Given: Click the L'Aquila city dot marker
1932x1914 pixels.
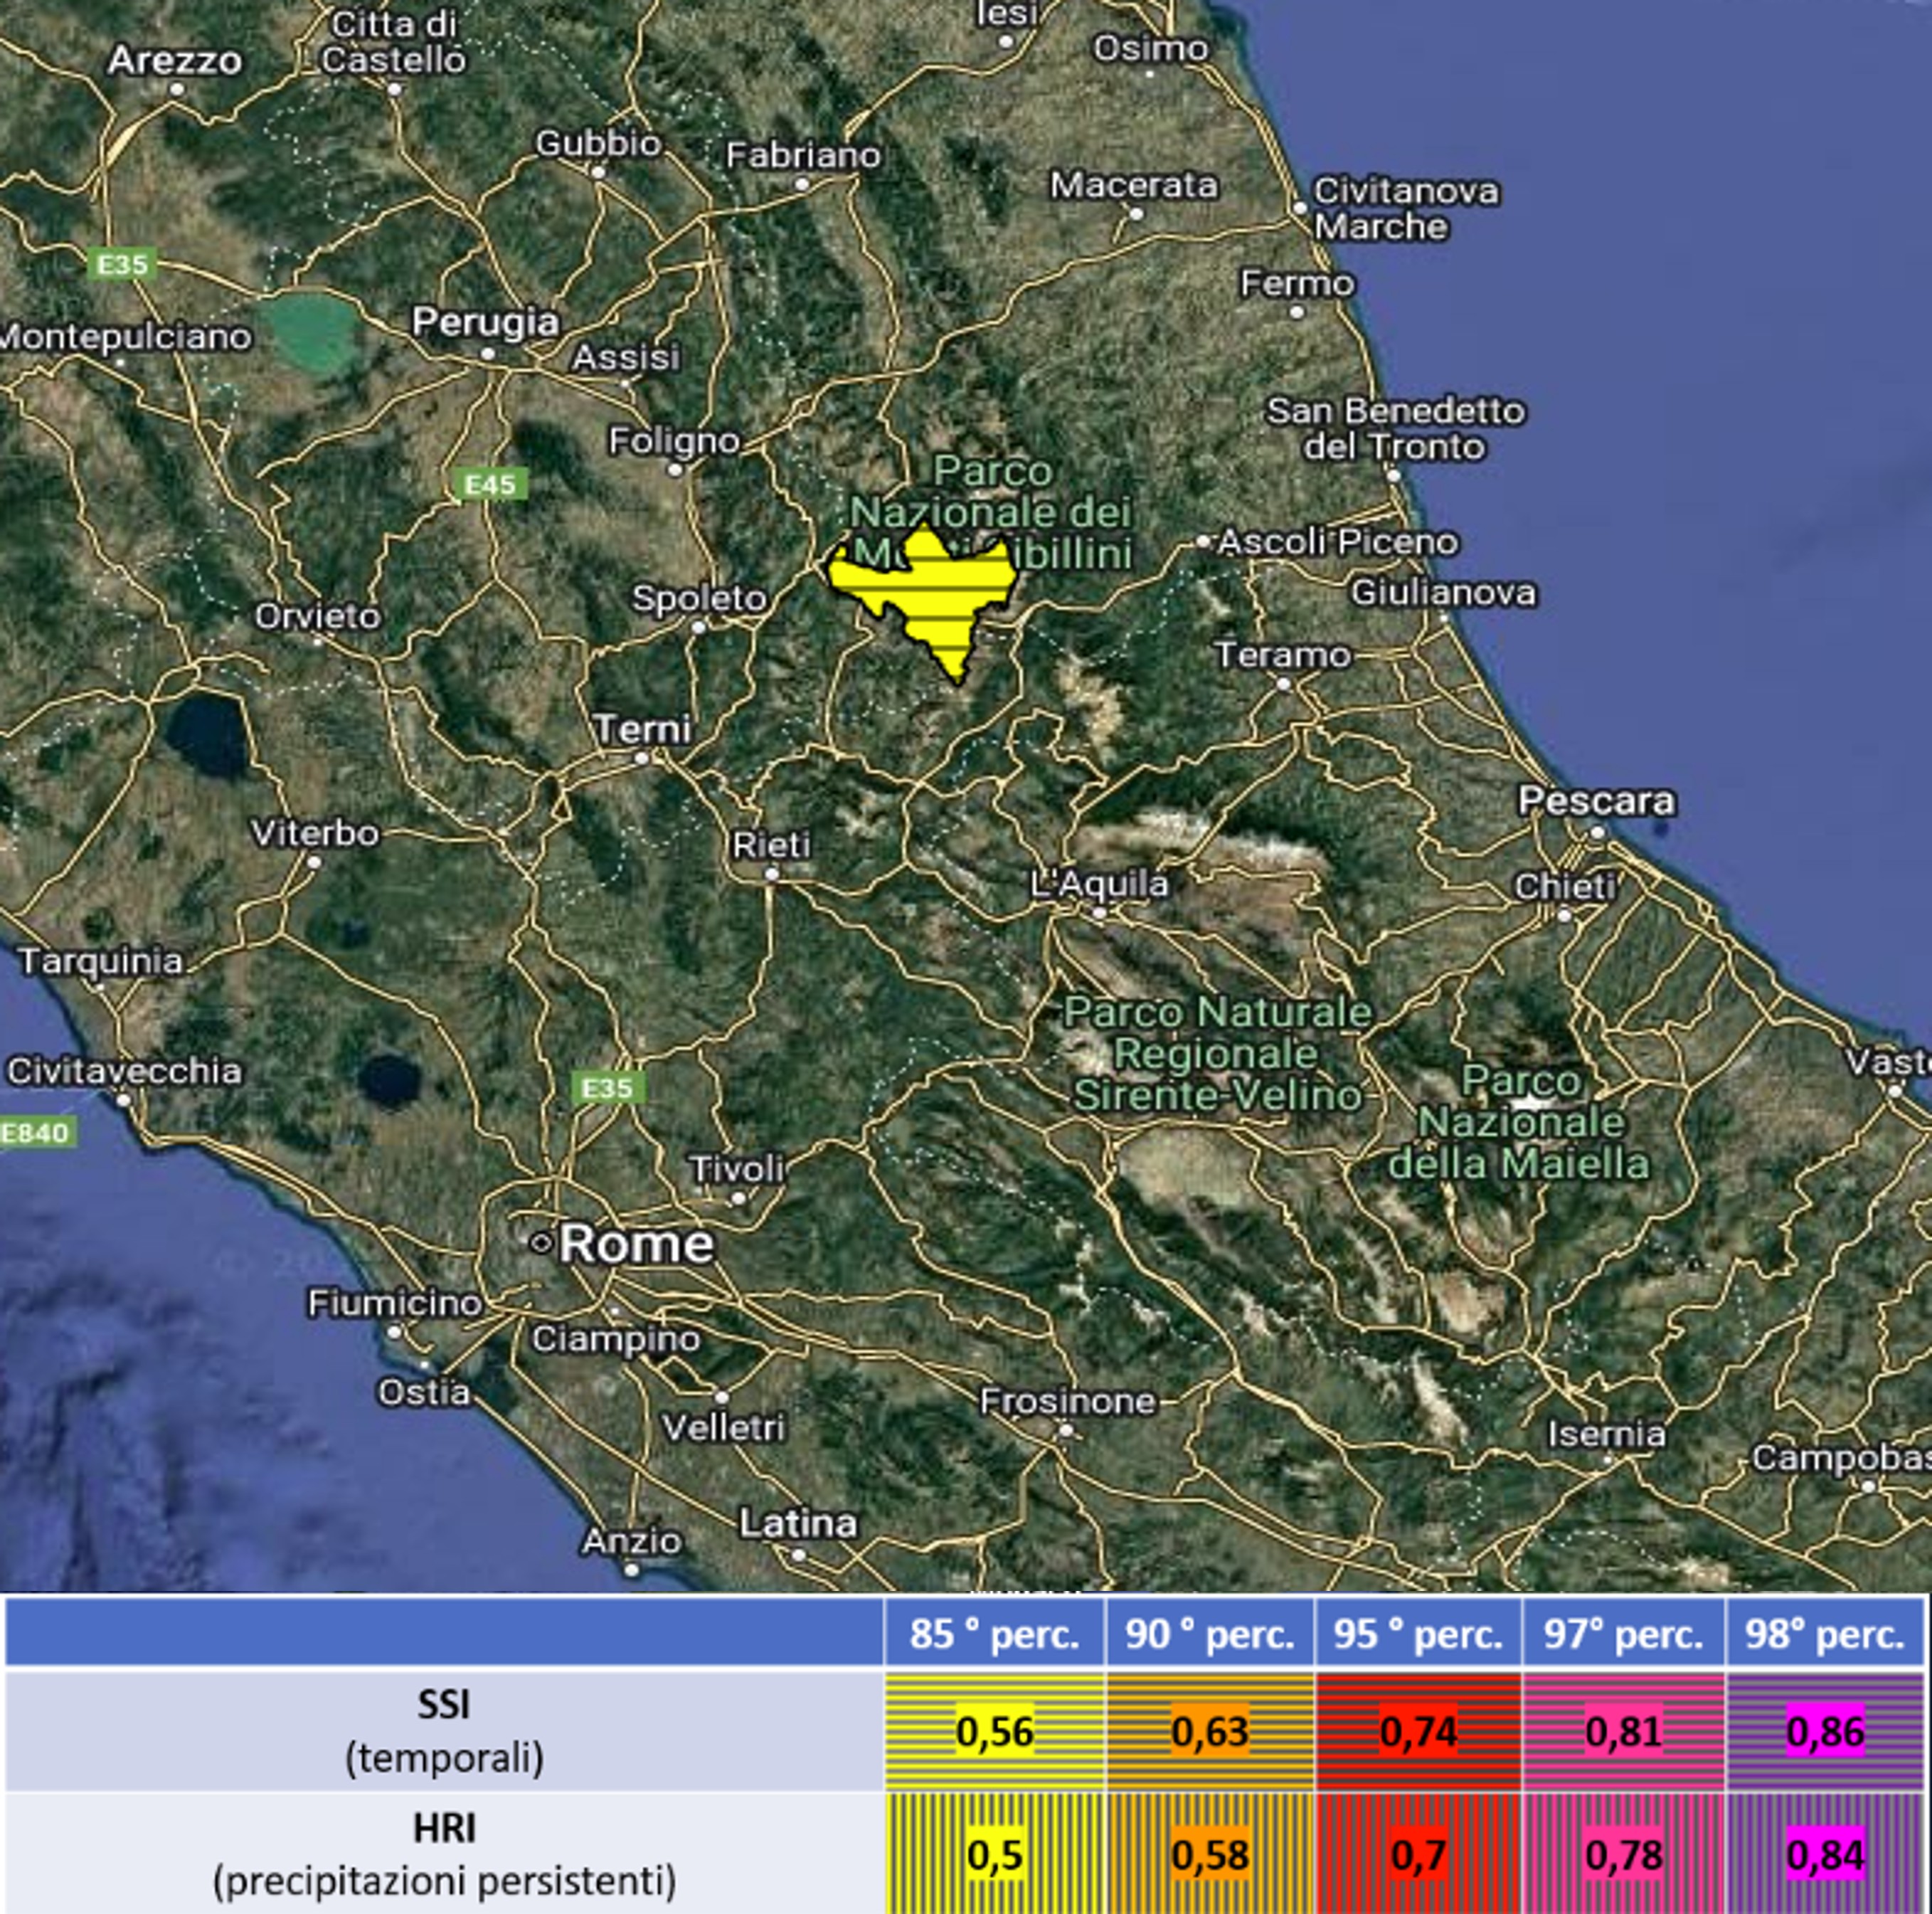Looking at the screenshot, I should click(x=1100, y=913).
